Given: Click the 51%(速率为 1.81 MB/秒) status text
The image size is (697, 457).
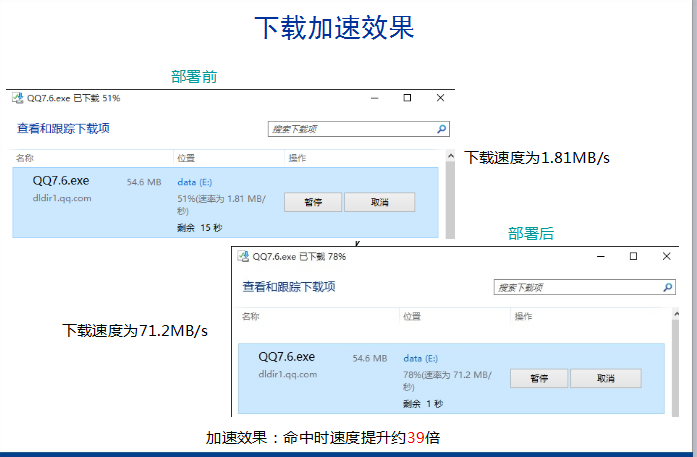Looking at the screenshot, I should coord(221,204).
